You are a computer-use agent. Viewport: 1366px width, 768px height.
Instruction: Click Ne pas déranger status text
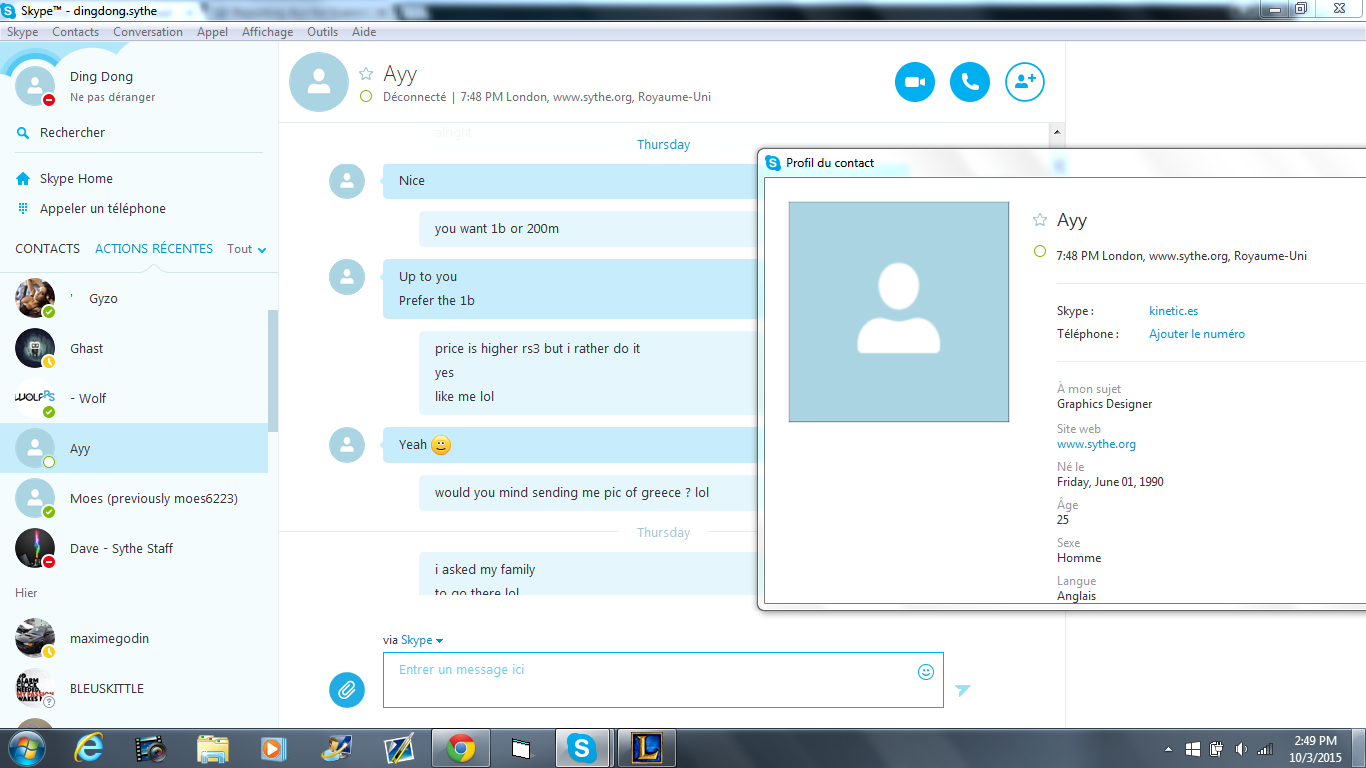point(112,97)
